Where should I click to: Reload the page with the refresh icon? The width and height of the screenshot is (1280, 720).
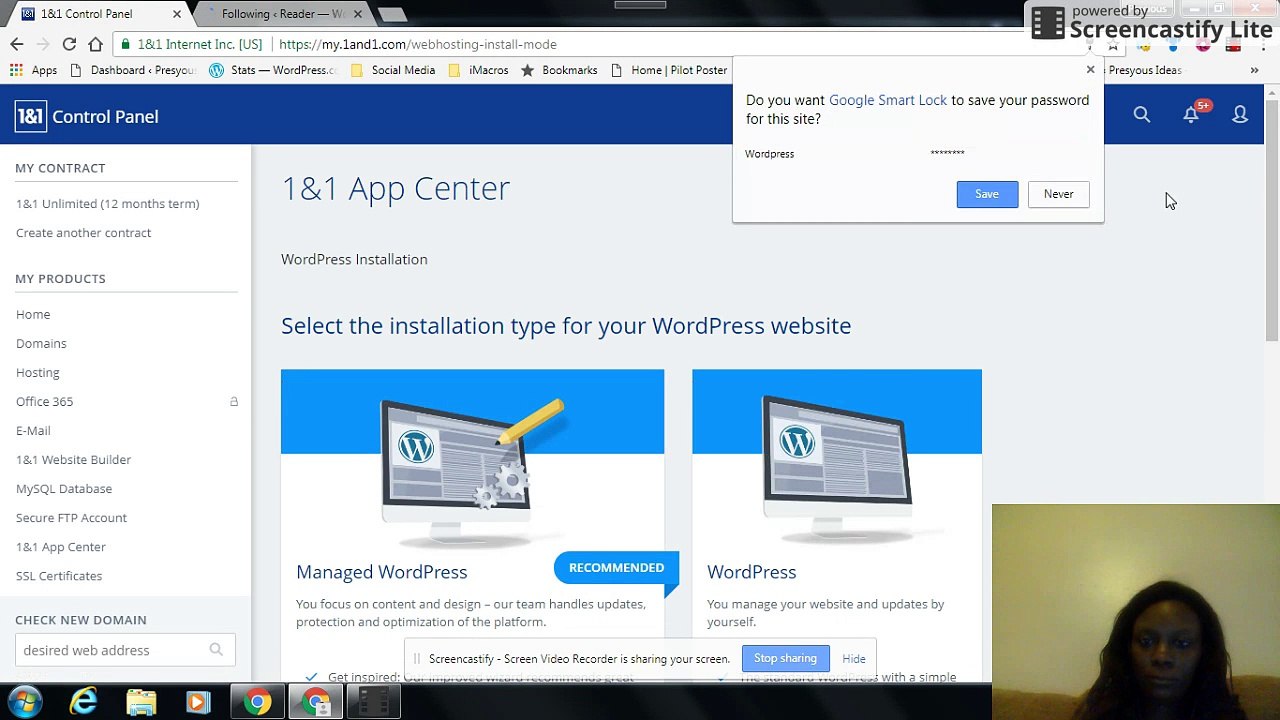[x=69, y=44]
